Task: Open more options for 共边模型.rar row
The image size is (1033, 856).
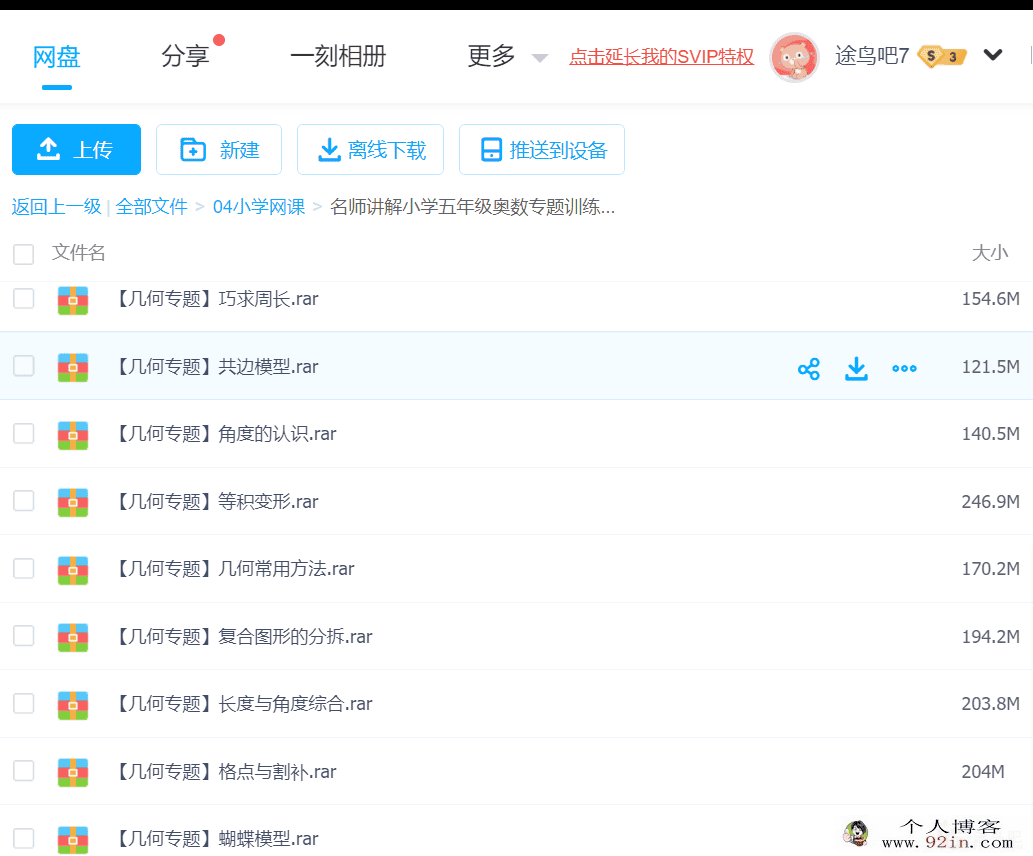Action: [904, 369]
